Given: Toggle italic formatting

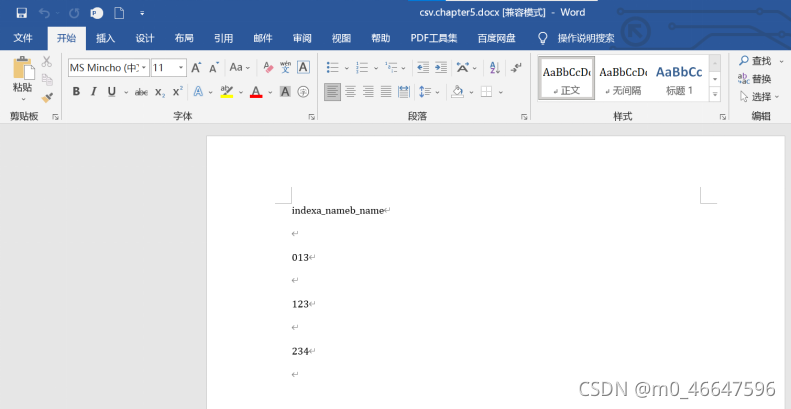Looking at the screenshot, I should click(93, 92).
